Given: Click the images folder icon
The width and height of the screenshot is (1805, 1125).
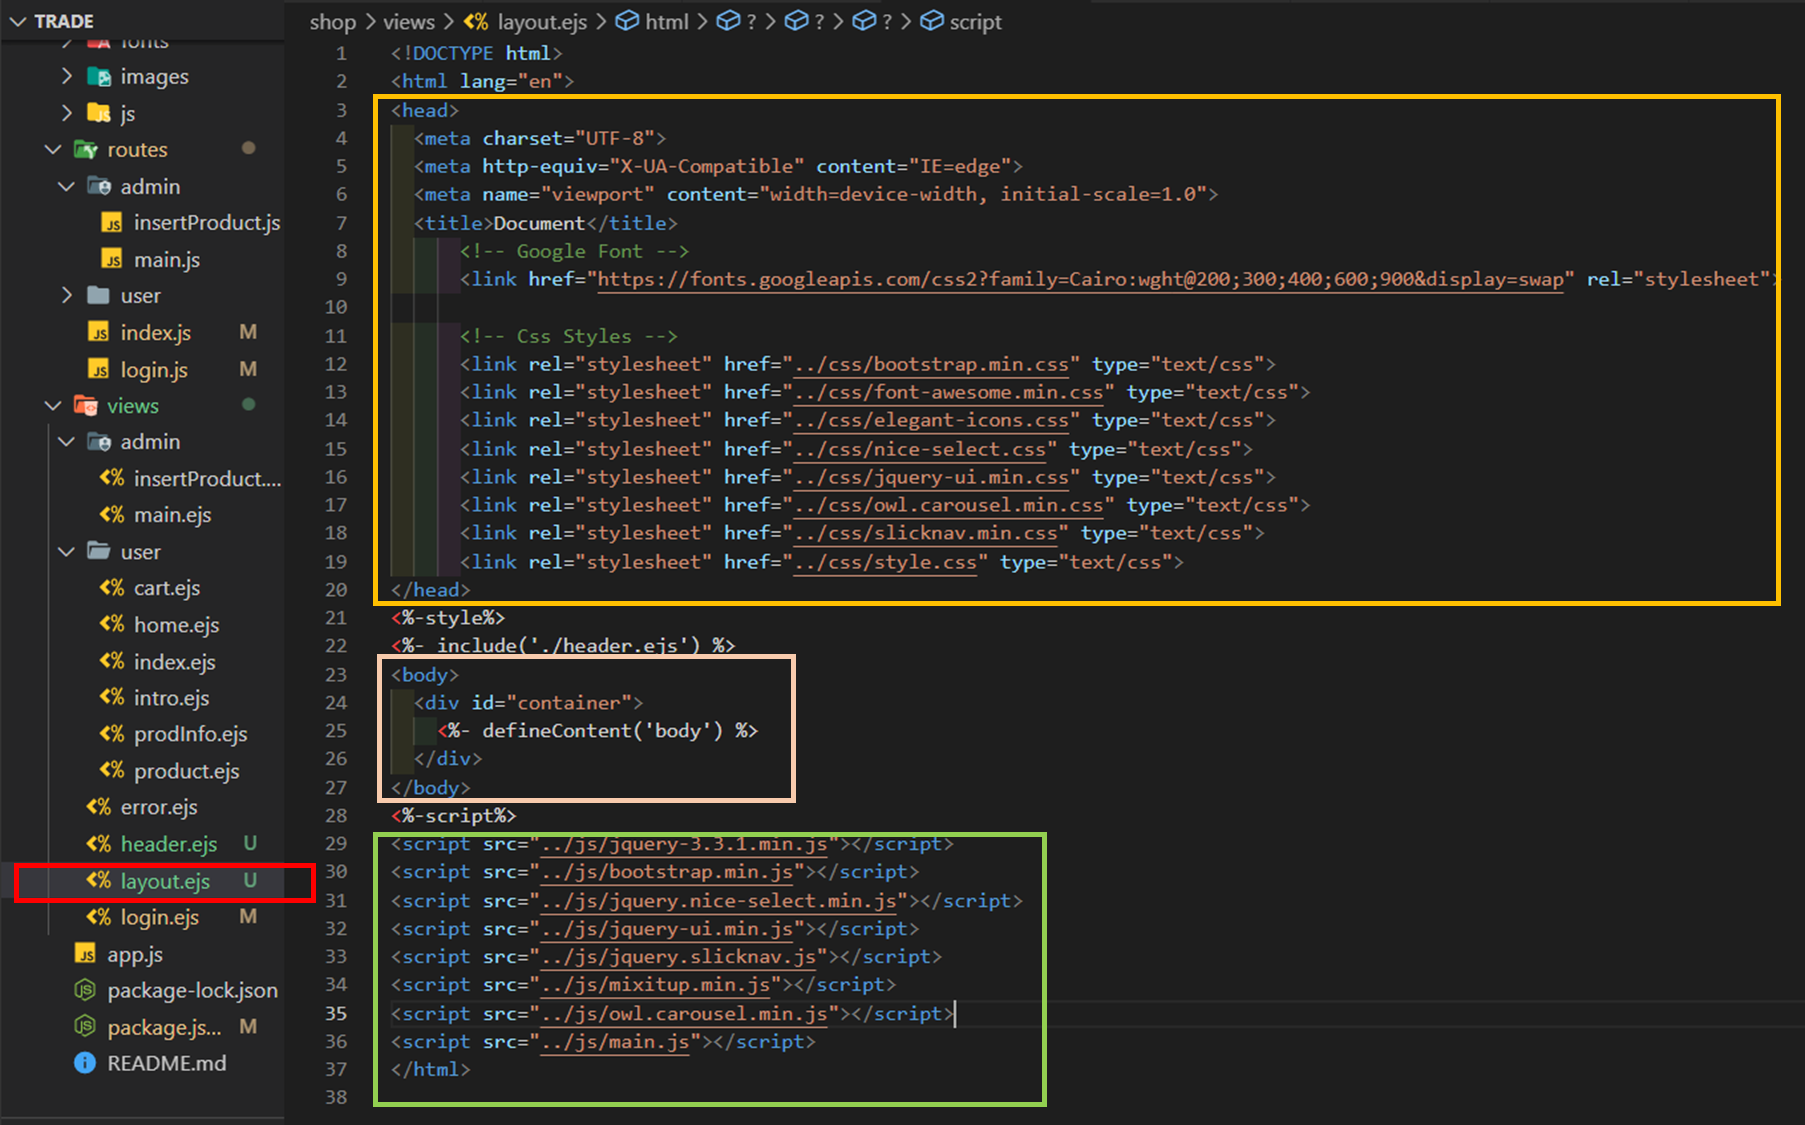Looking at the screenshot, I should tap(98, 76).
